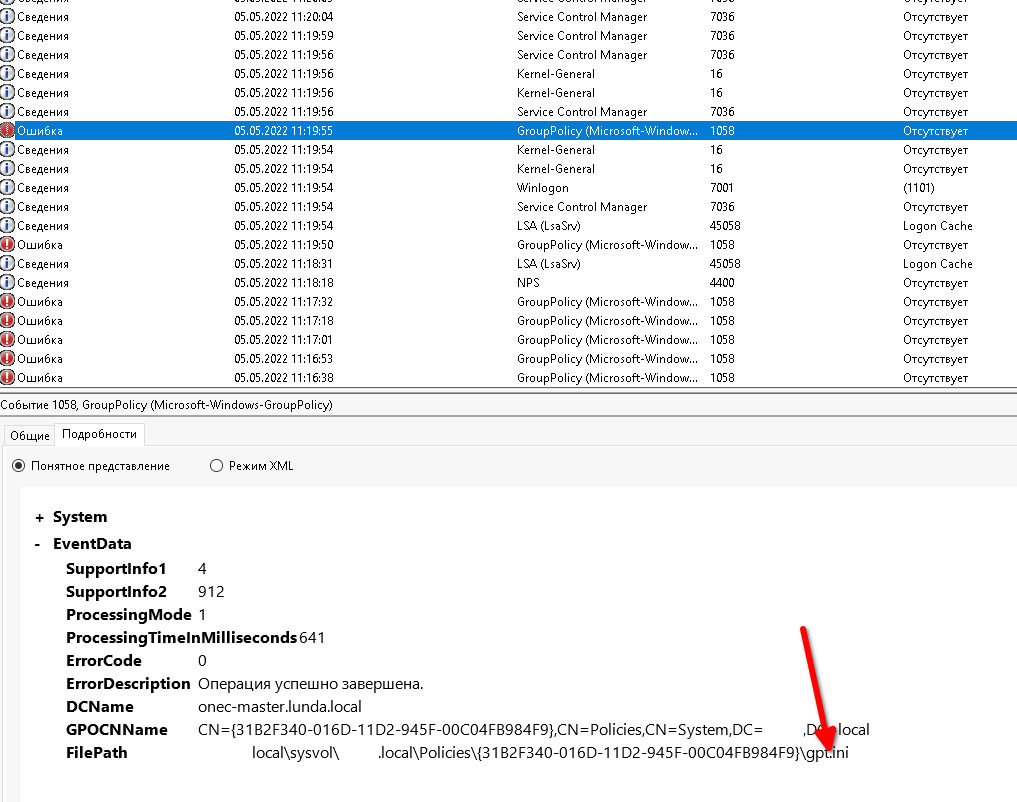Click the info icon in the NPS row
Viewport: 1017px width, 802px height.
7,283
